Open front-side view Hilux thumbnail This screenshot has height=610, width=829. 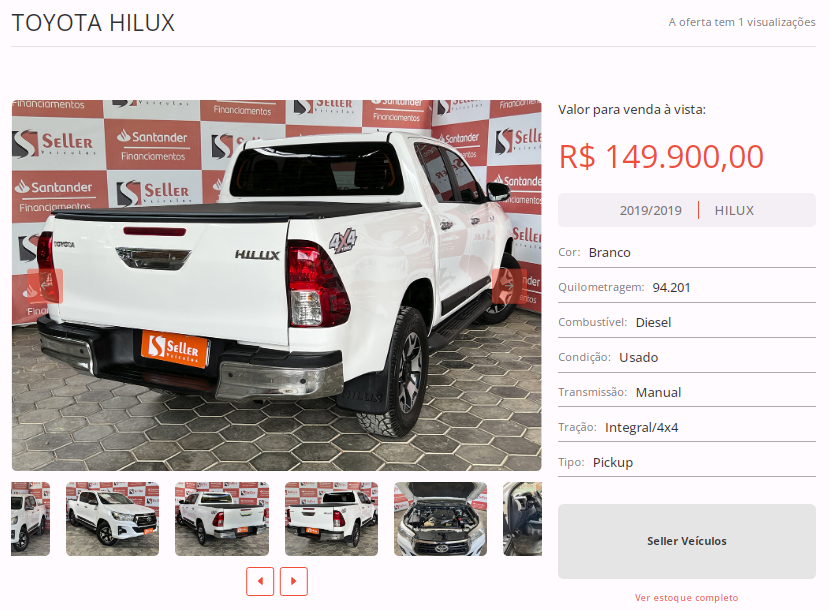click(x=112, y=519)
